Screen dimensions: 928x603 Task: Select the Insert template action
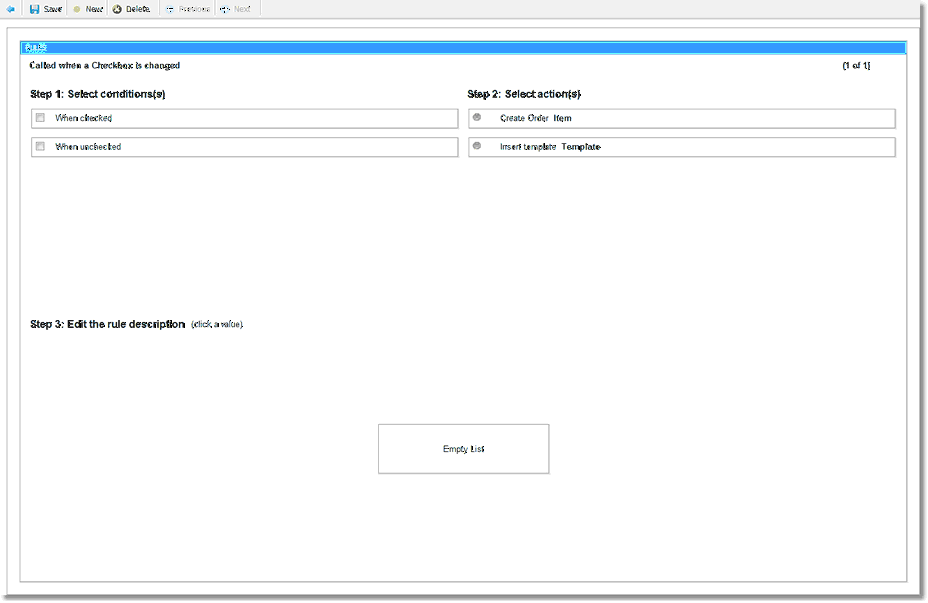click(x=477, y=146)
